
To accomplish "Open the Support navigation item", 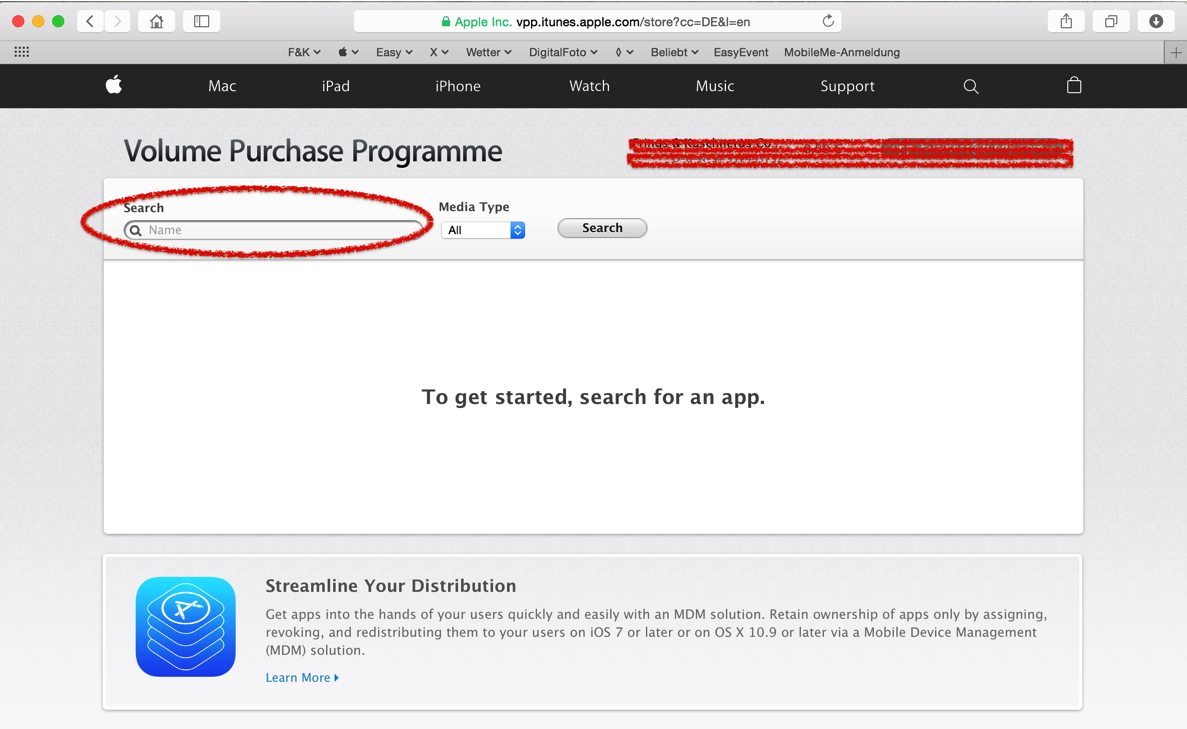I will click(847, 86).
